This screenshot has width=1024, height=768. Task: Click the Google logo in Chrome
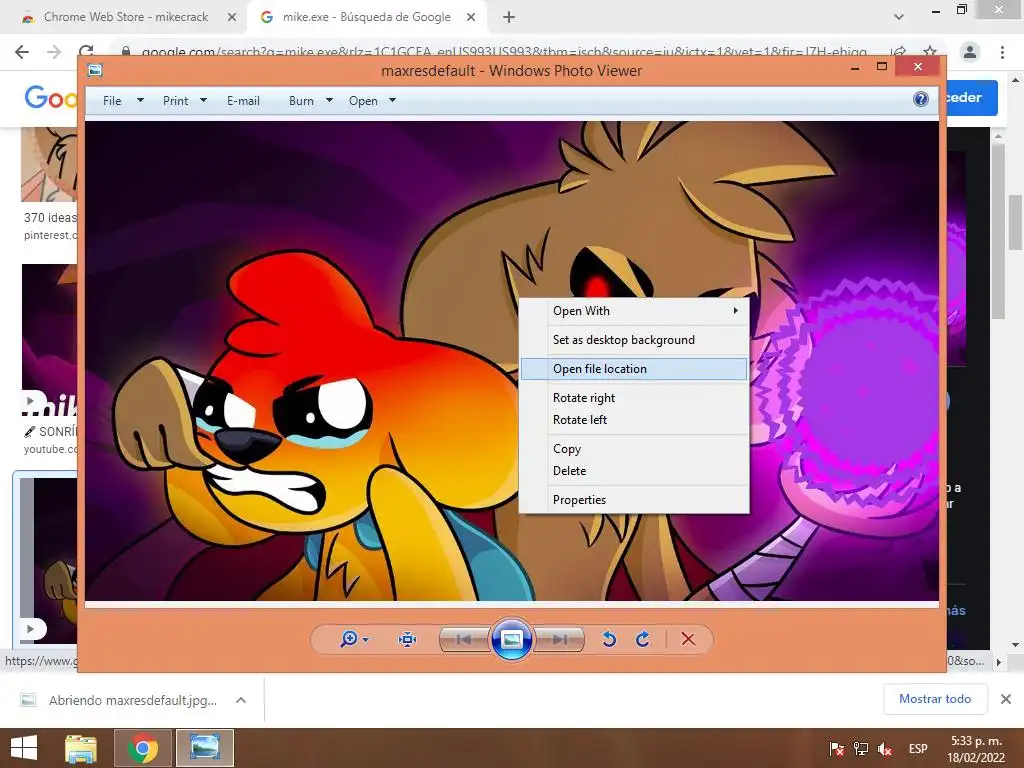coord(51,98)
